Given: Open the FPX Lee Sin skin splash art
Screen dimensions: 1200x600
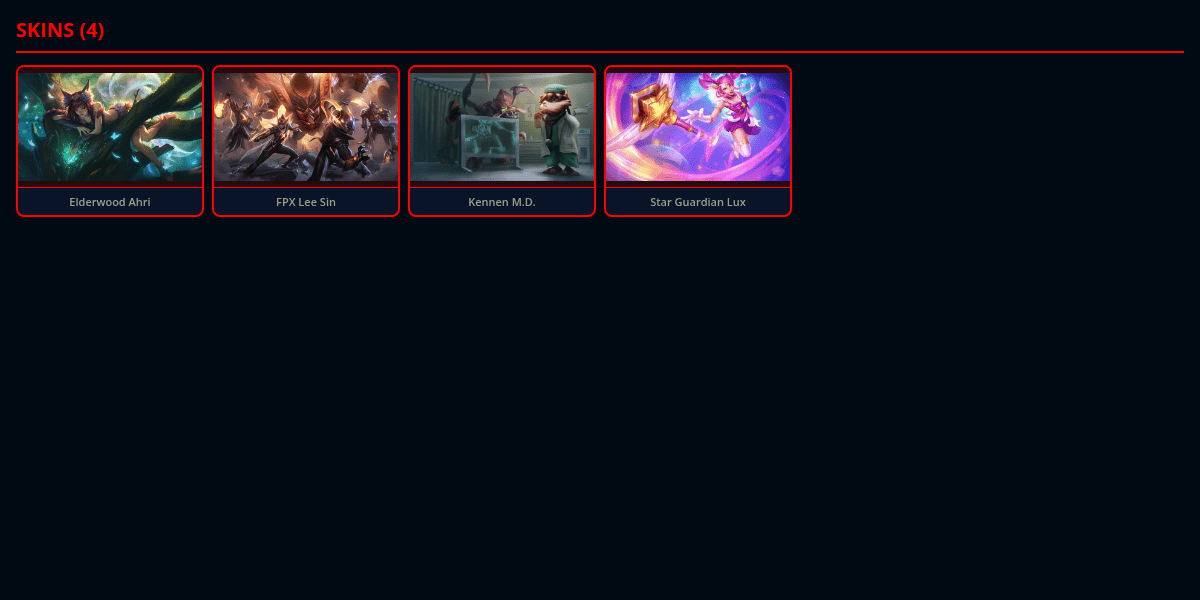Looking at the screenshot, I should pyautogui.click(x=306, y=127).
